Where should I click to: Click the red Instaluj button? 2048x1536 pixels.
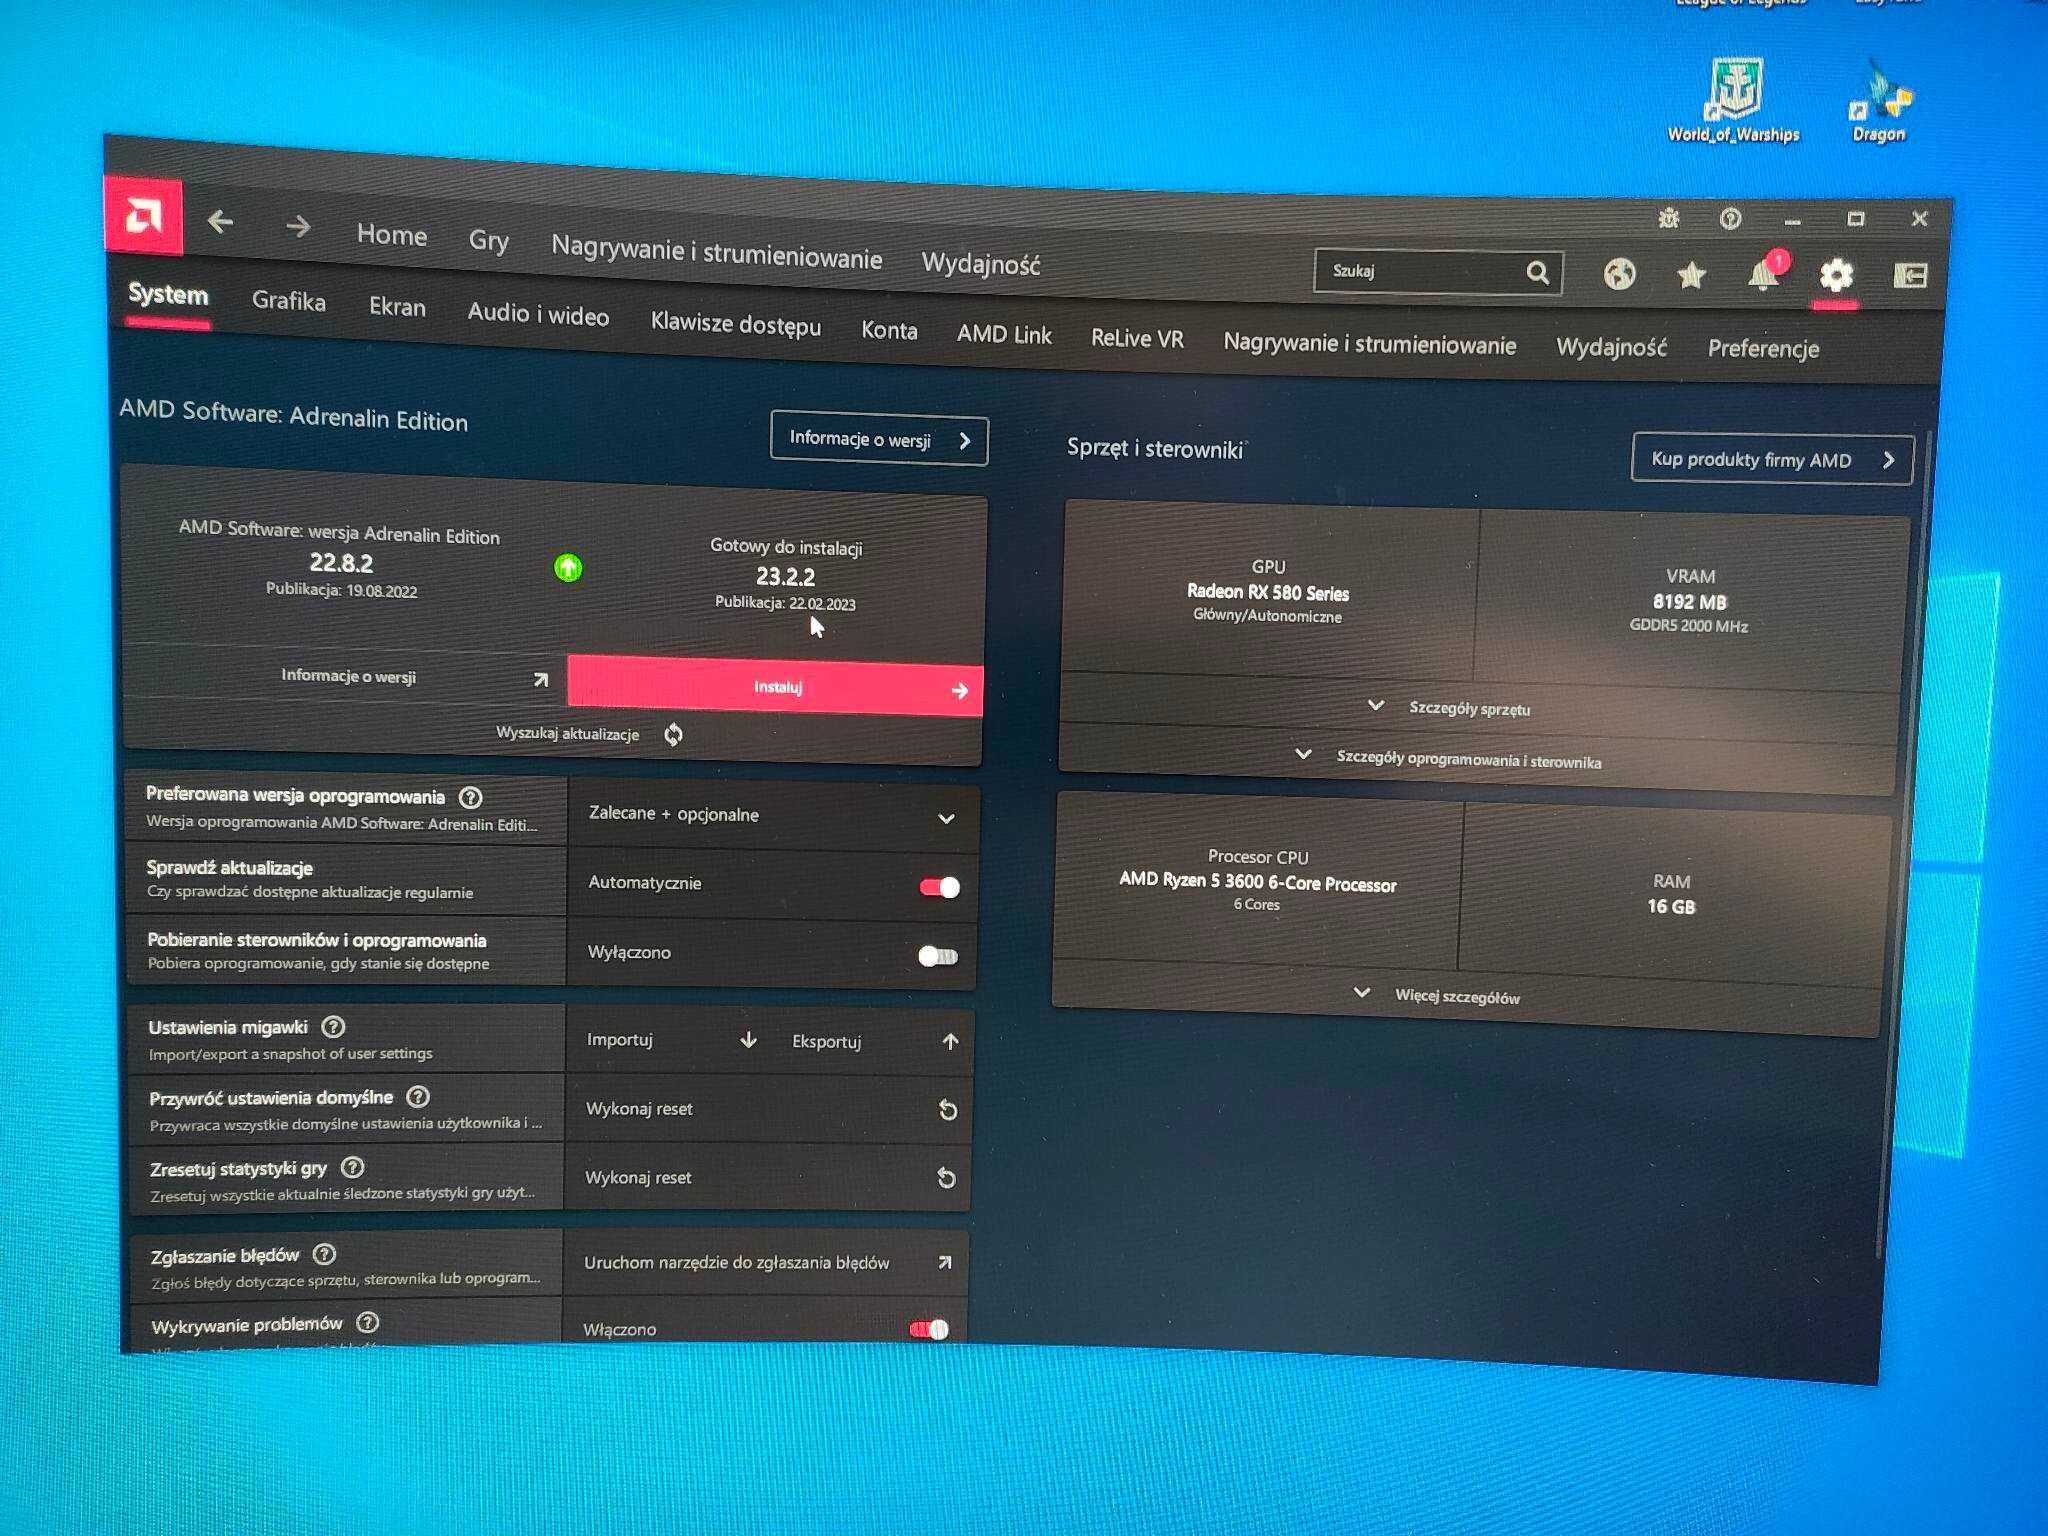click(x=775, y=686)
